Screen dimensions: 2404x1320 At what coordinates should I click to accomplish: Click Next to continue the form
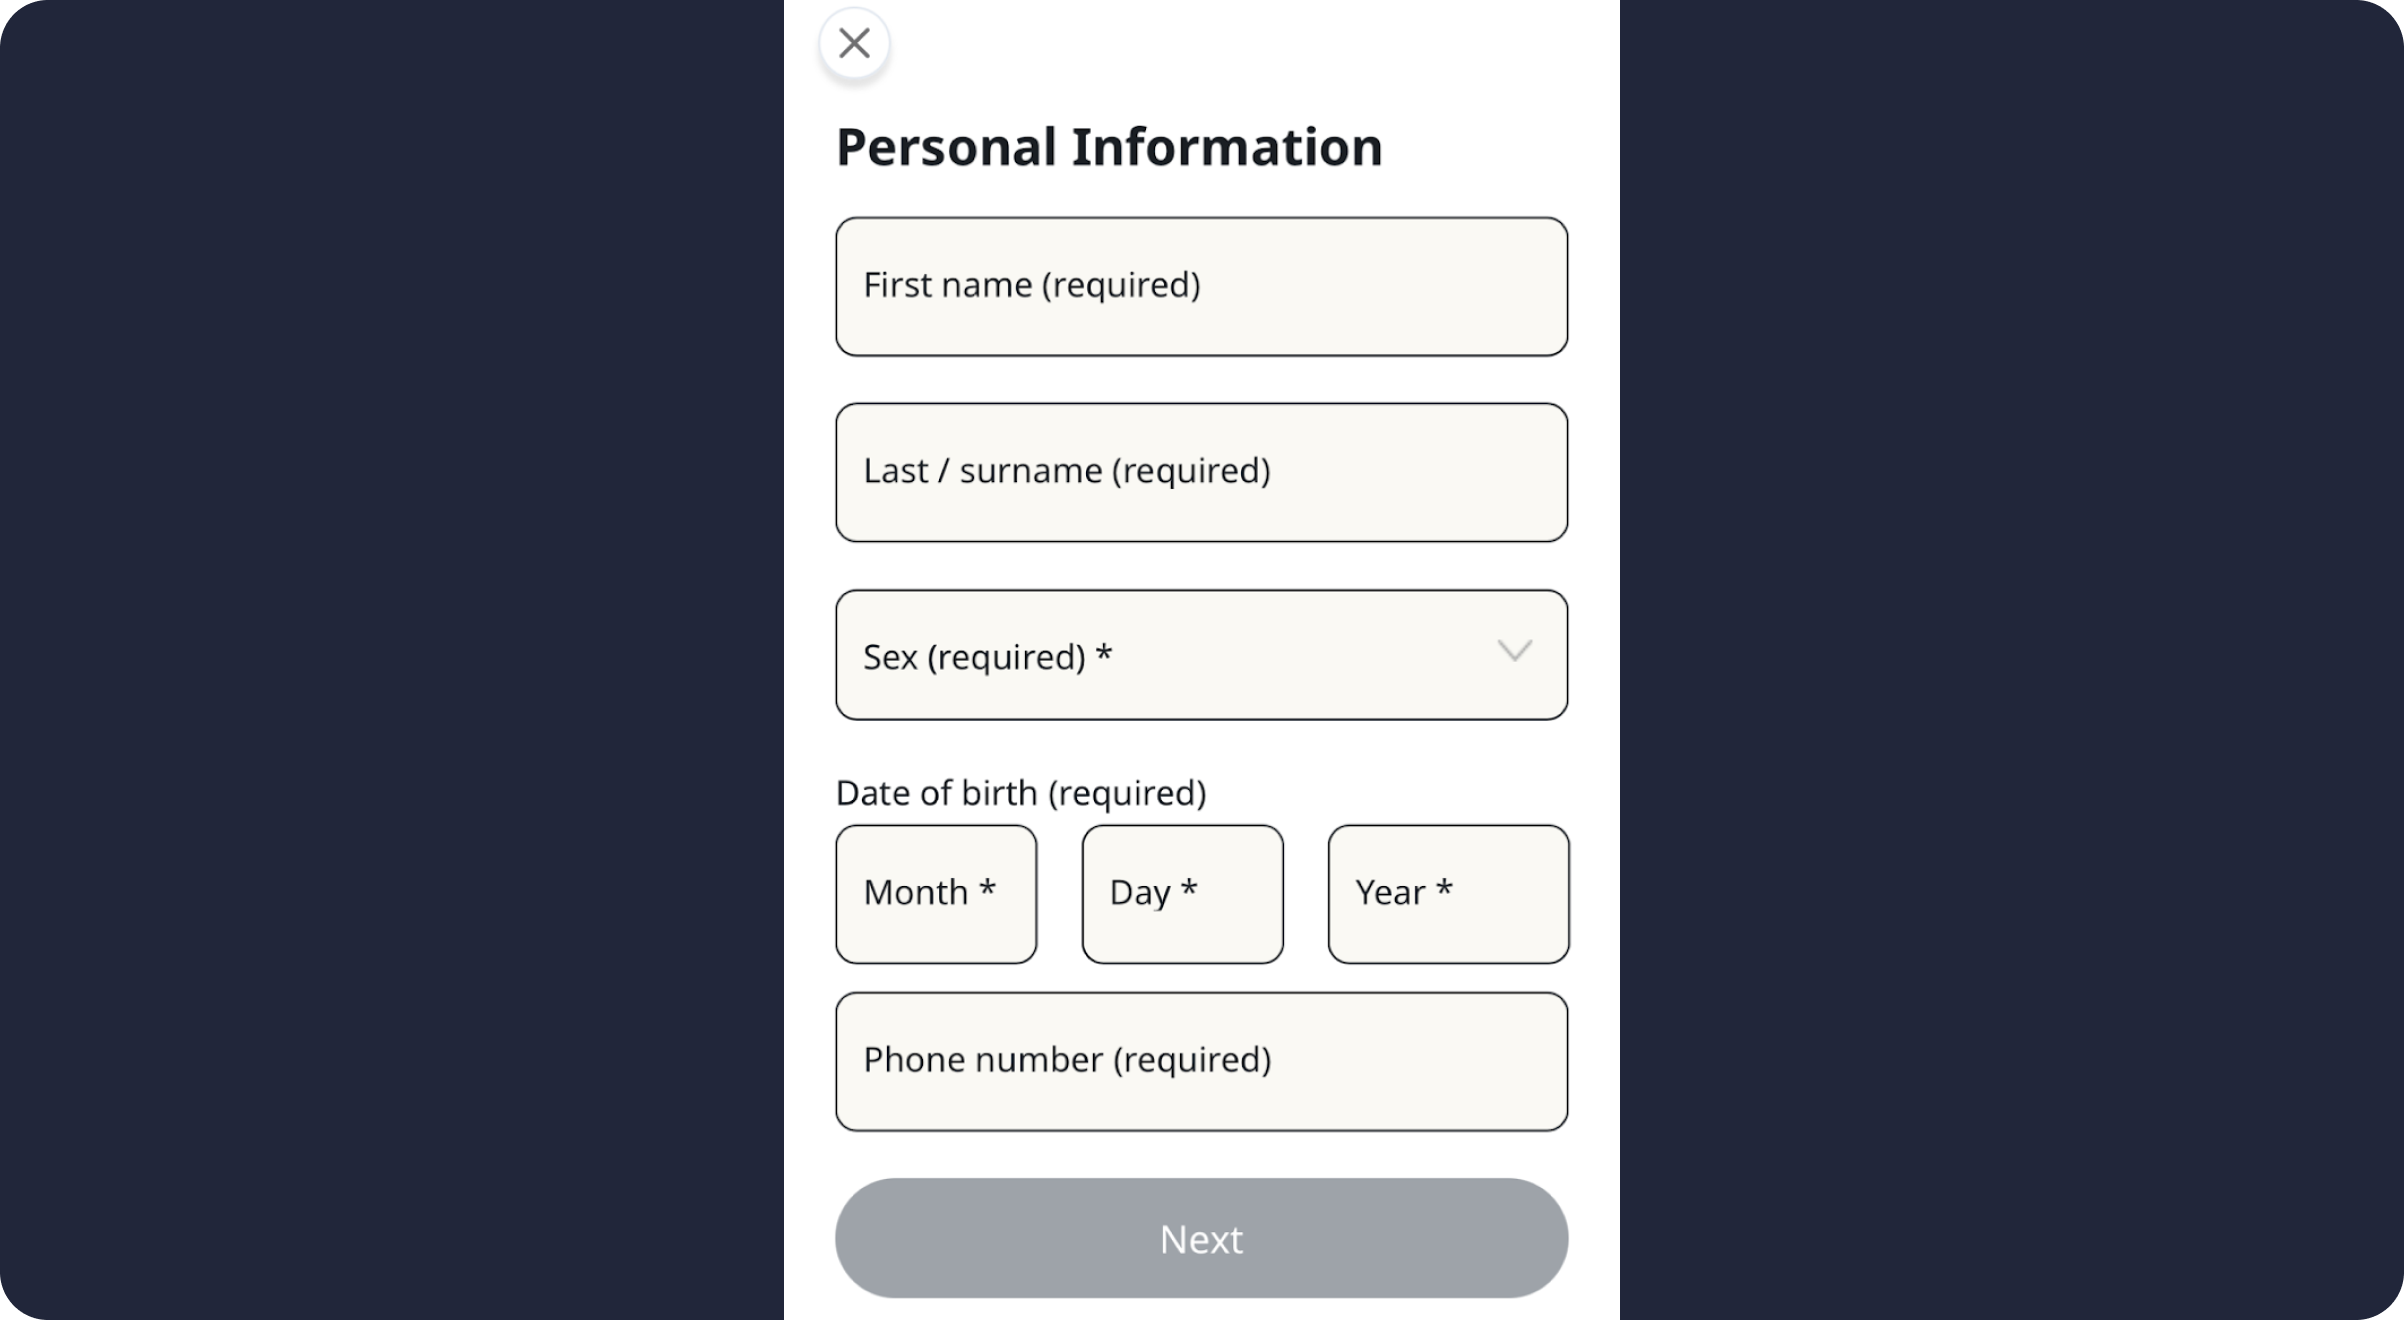click(1200, 1238)
